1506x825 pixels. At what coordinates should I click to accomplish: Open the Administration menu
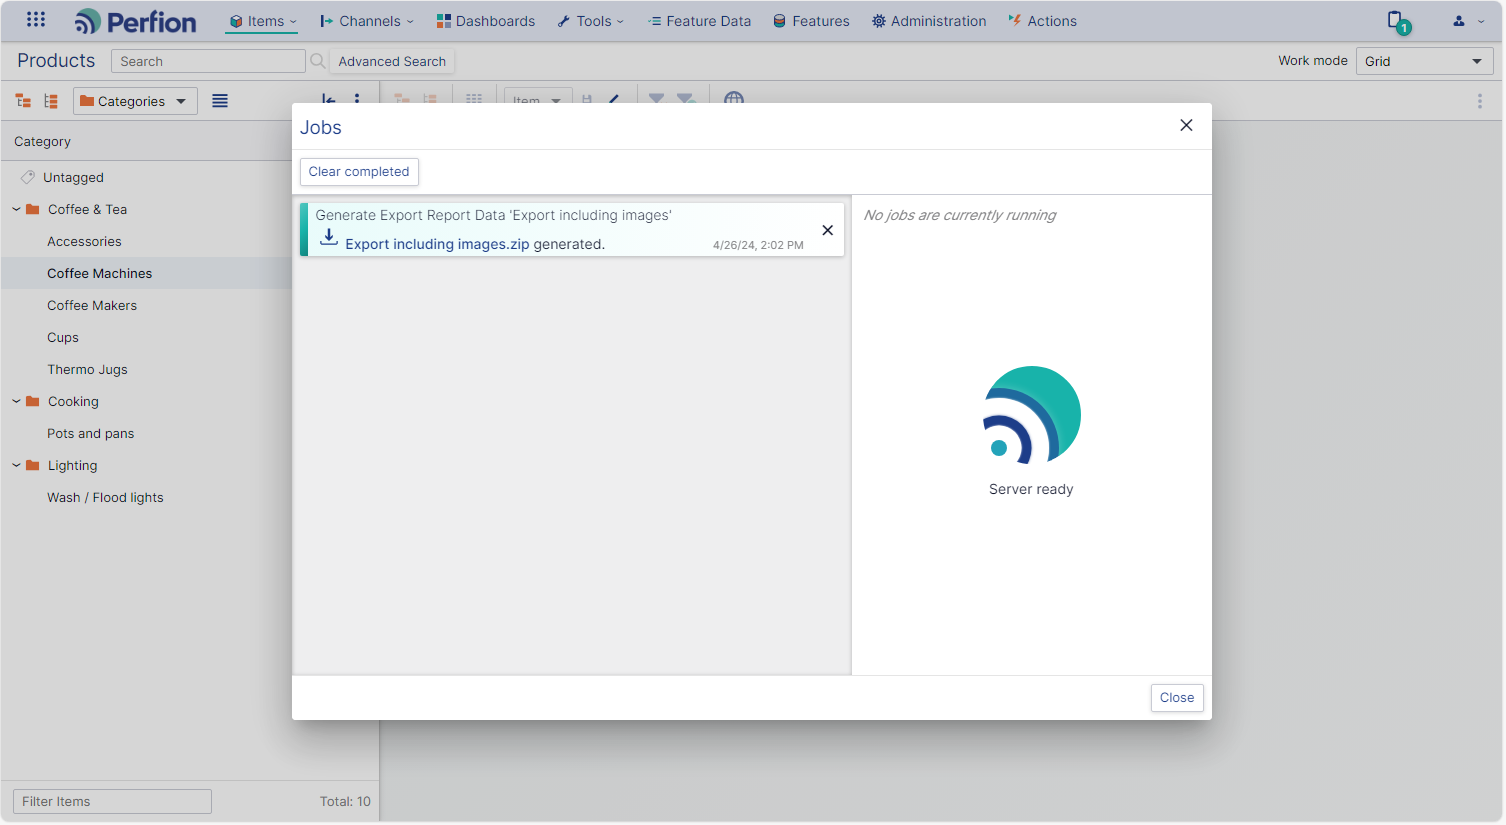(x=929, y=21)
